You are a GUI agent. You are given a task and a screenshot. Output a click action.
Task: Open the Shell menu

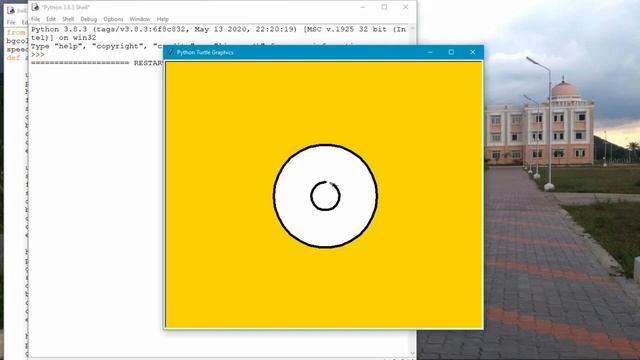coord(68,19)
